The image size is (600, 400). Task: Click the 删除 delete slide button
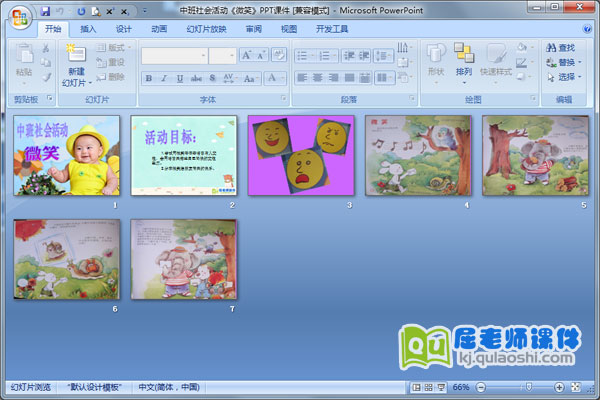[x=111, y=77]
